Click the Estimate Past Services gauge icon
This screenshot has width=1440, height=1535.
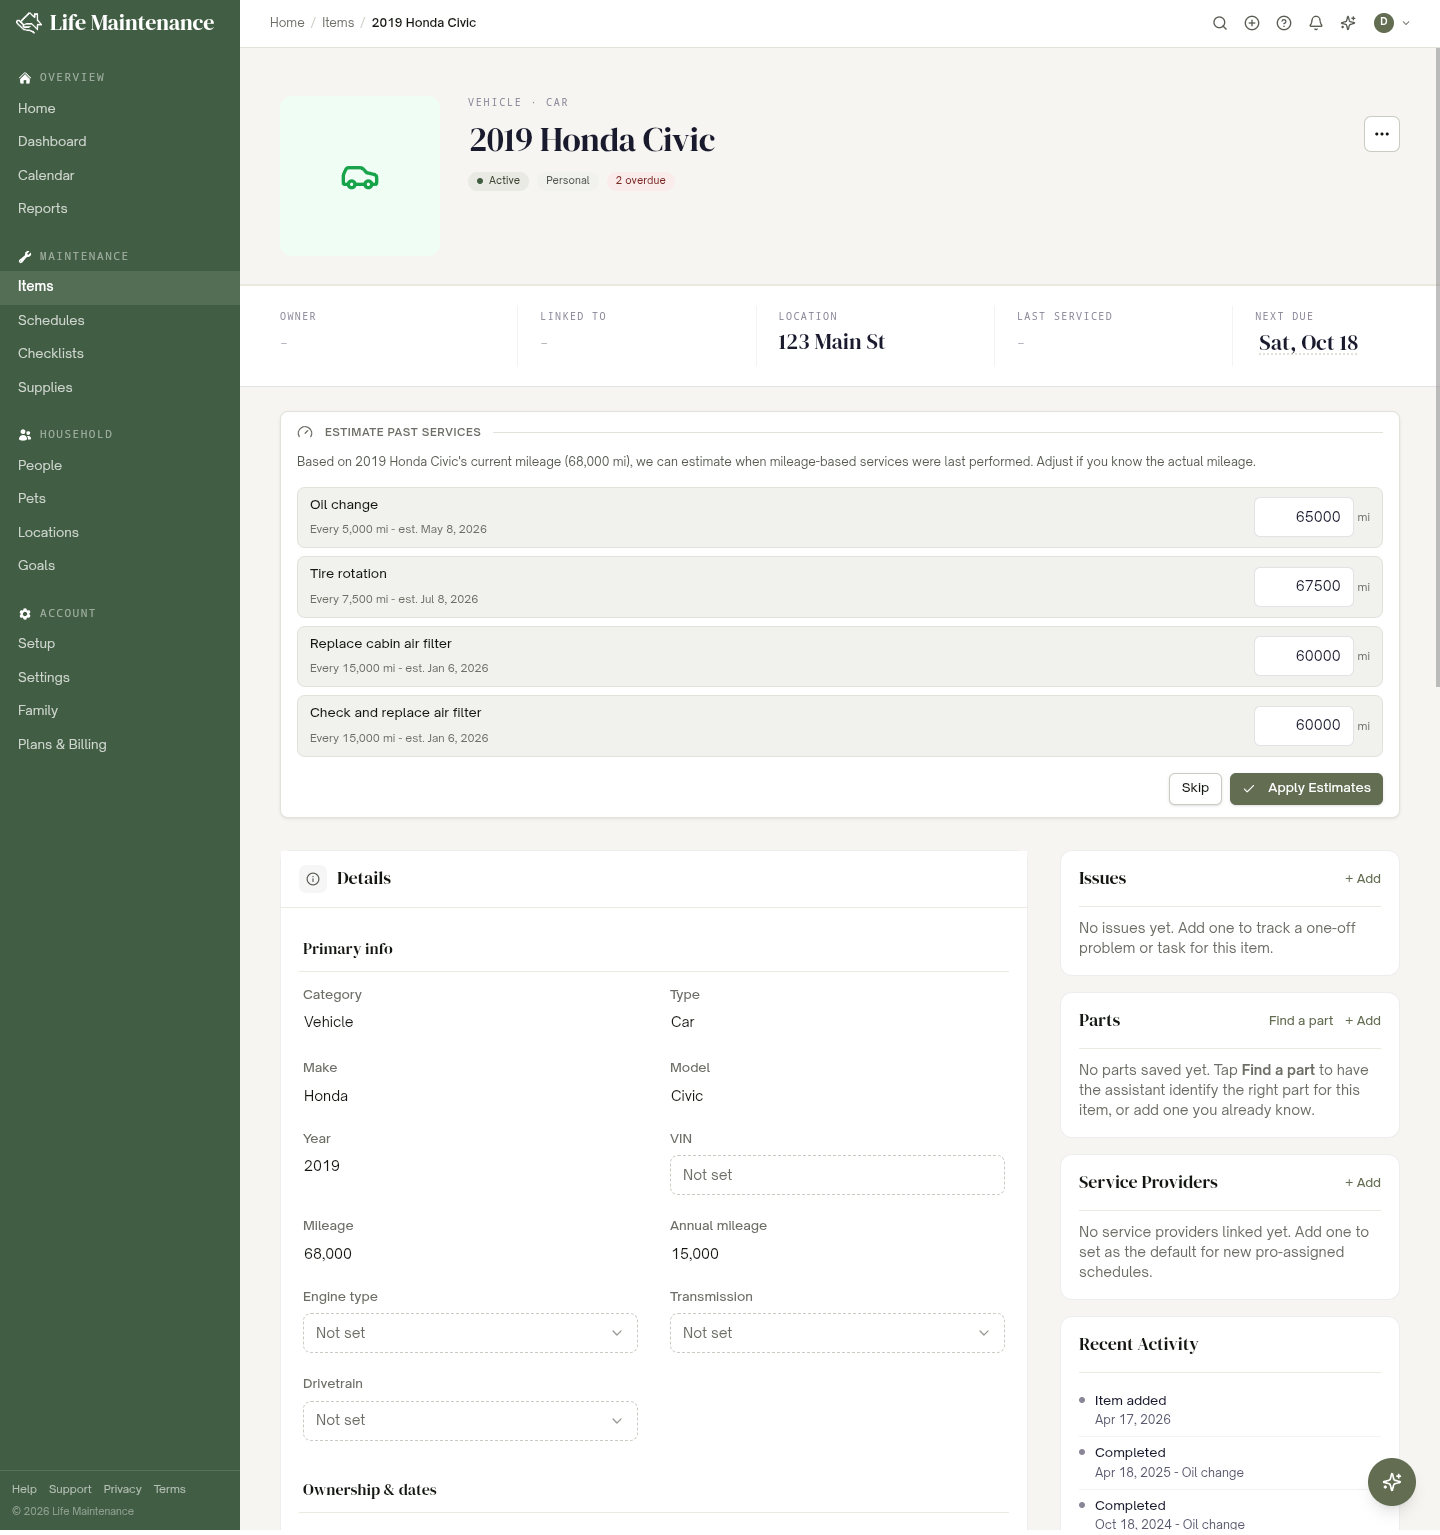pos(305,432)
